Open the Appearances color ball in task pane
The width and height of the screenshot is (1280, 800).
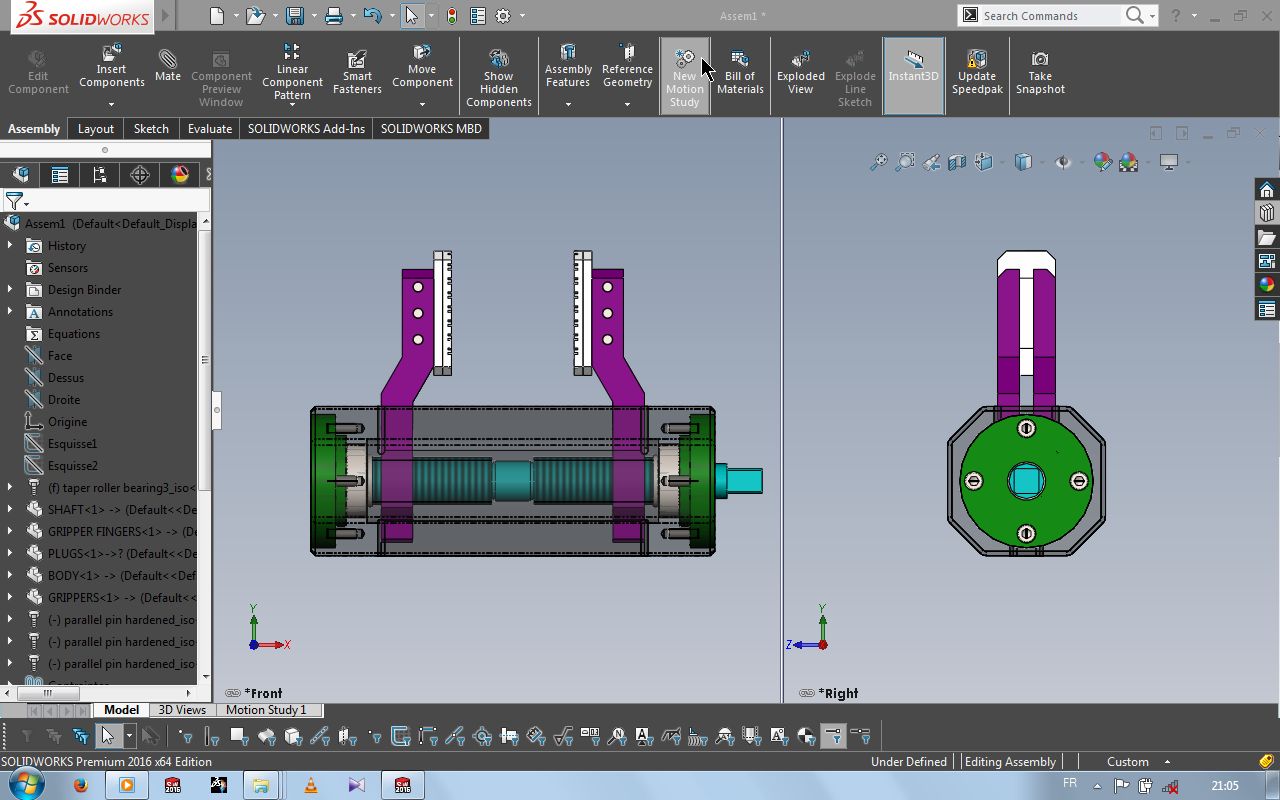pyautogui.click(x=1267, y=284)
